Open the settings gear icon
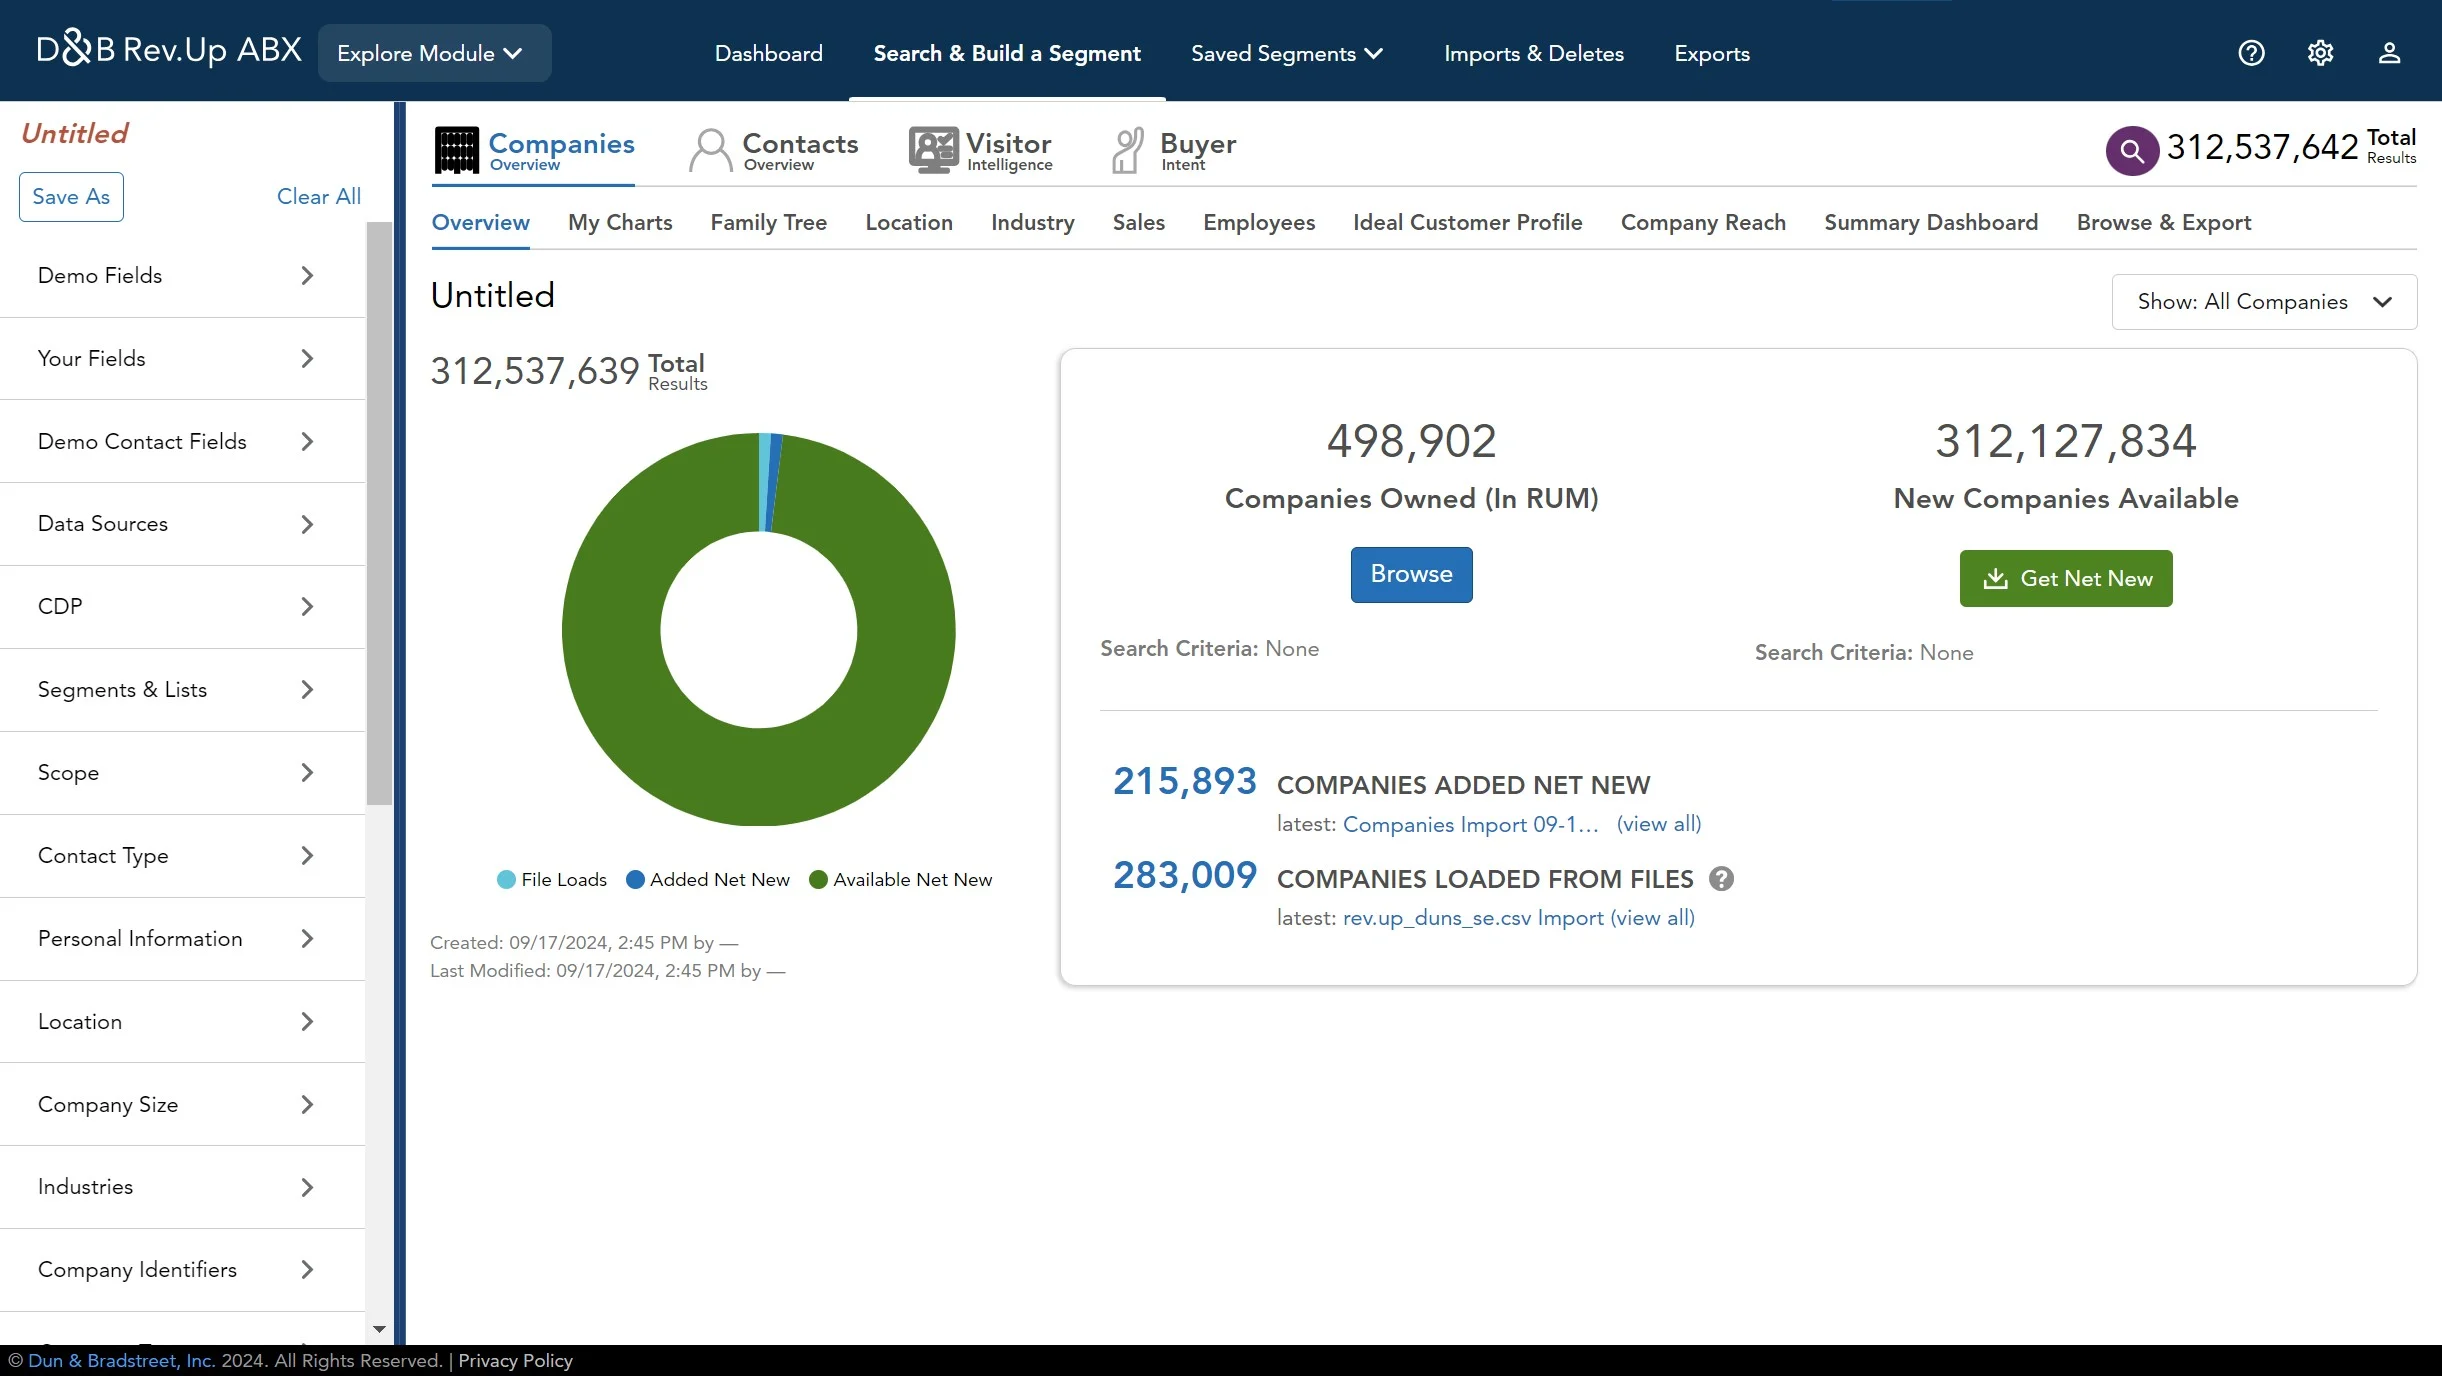The width and height of the screenshot is (2442, 1376). click(x=2320, y=53)
